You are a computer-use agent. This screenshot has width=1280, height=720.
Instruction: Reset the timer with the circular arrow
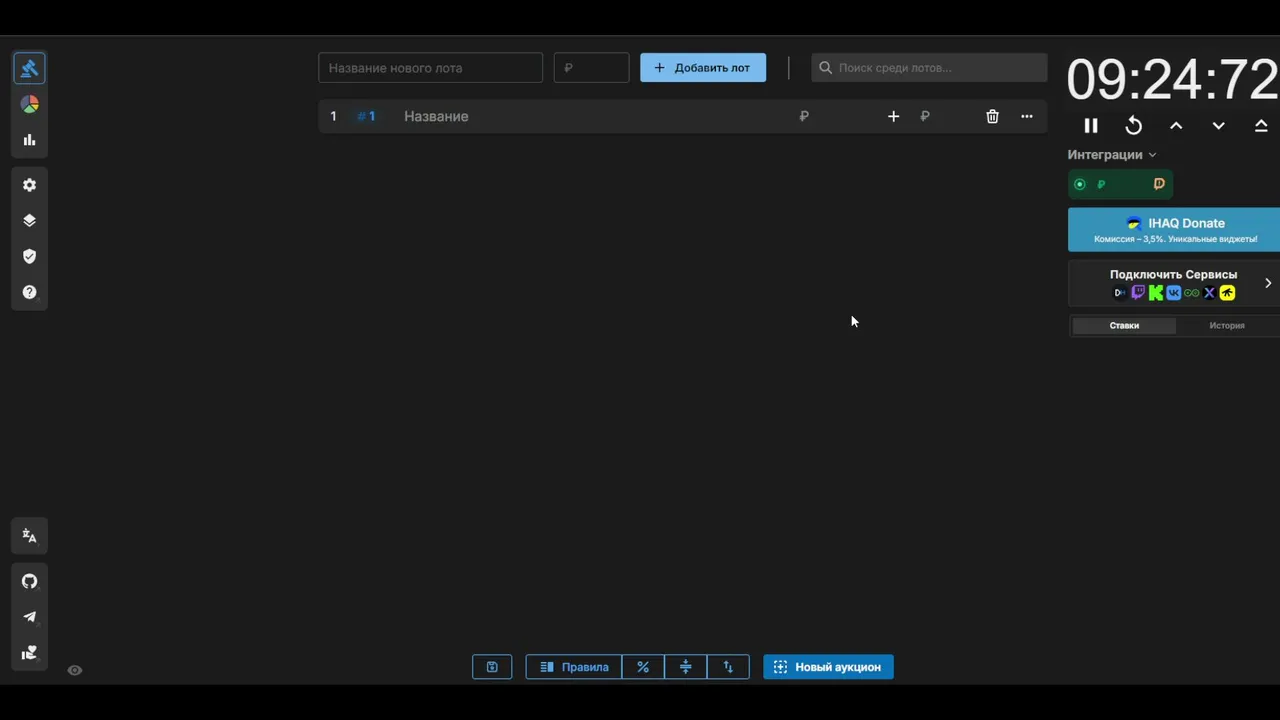pos(1133,126)
